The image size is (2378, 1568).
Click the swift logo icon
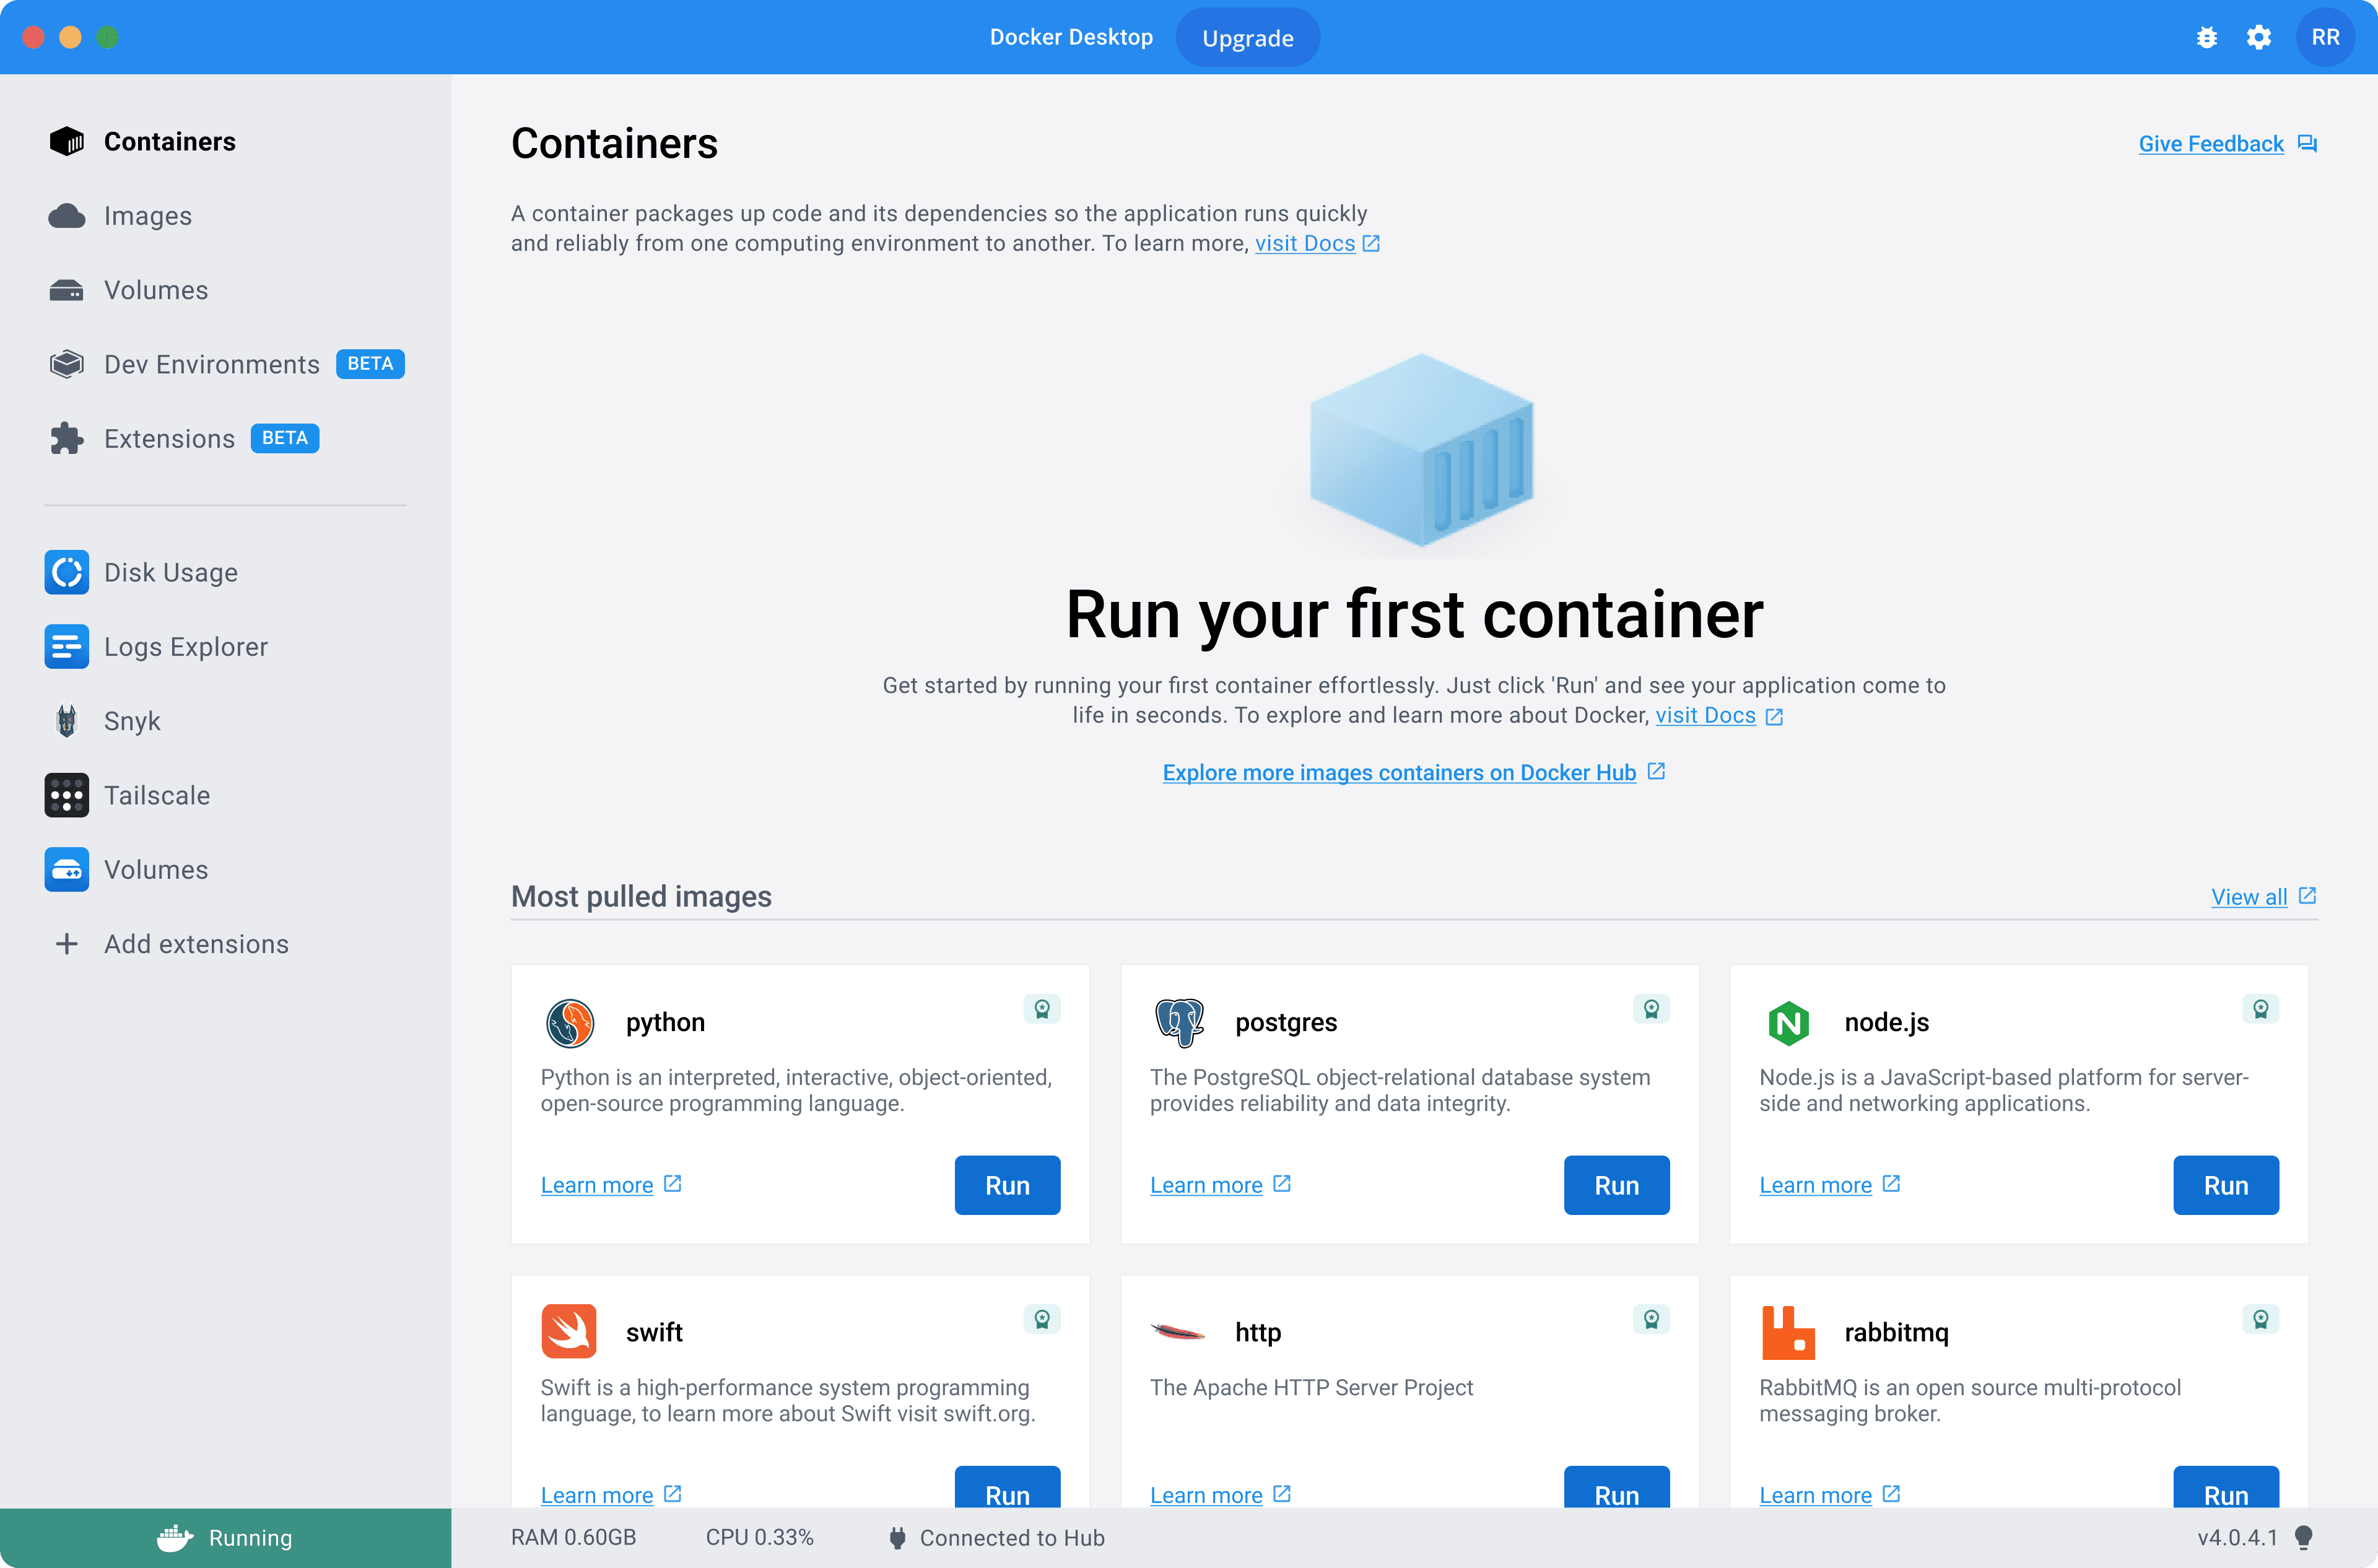[x=569, y=1331]
